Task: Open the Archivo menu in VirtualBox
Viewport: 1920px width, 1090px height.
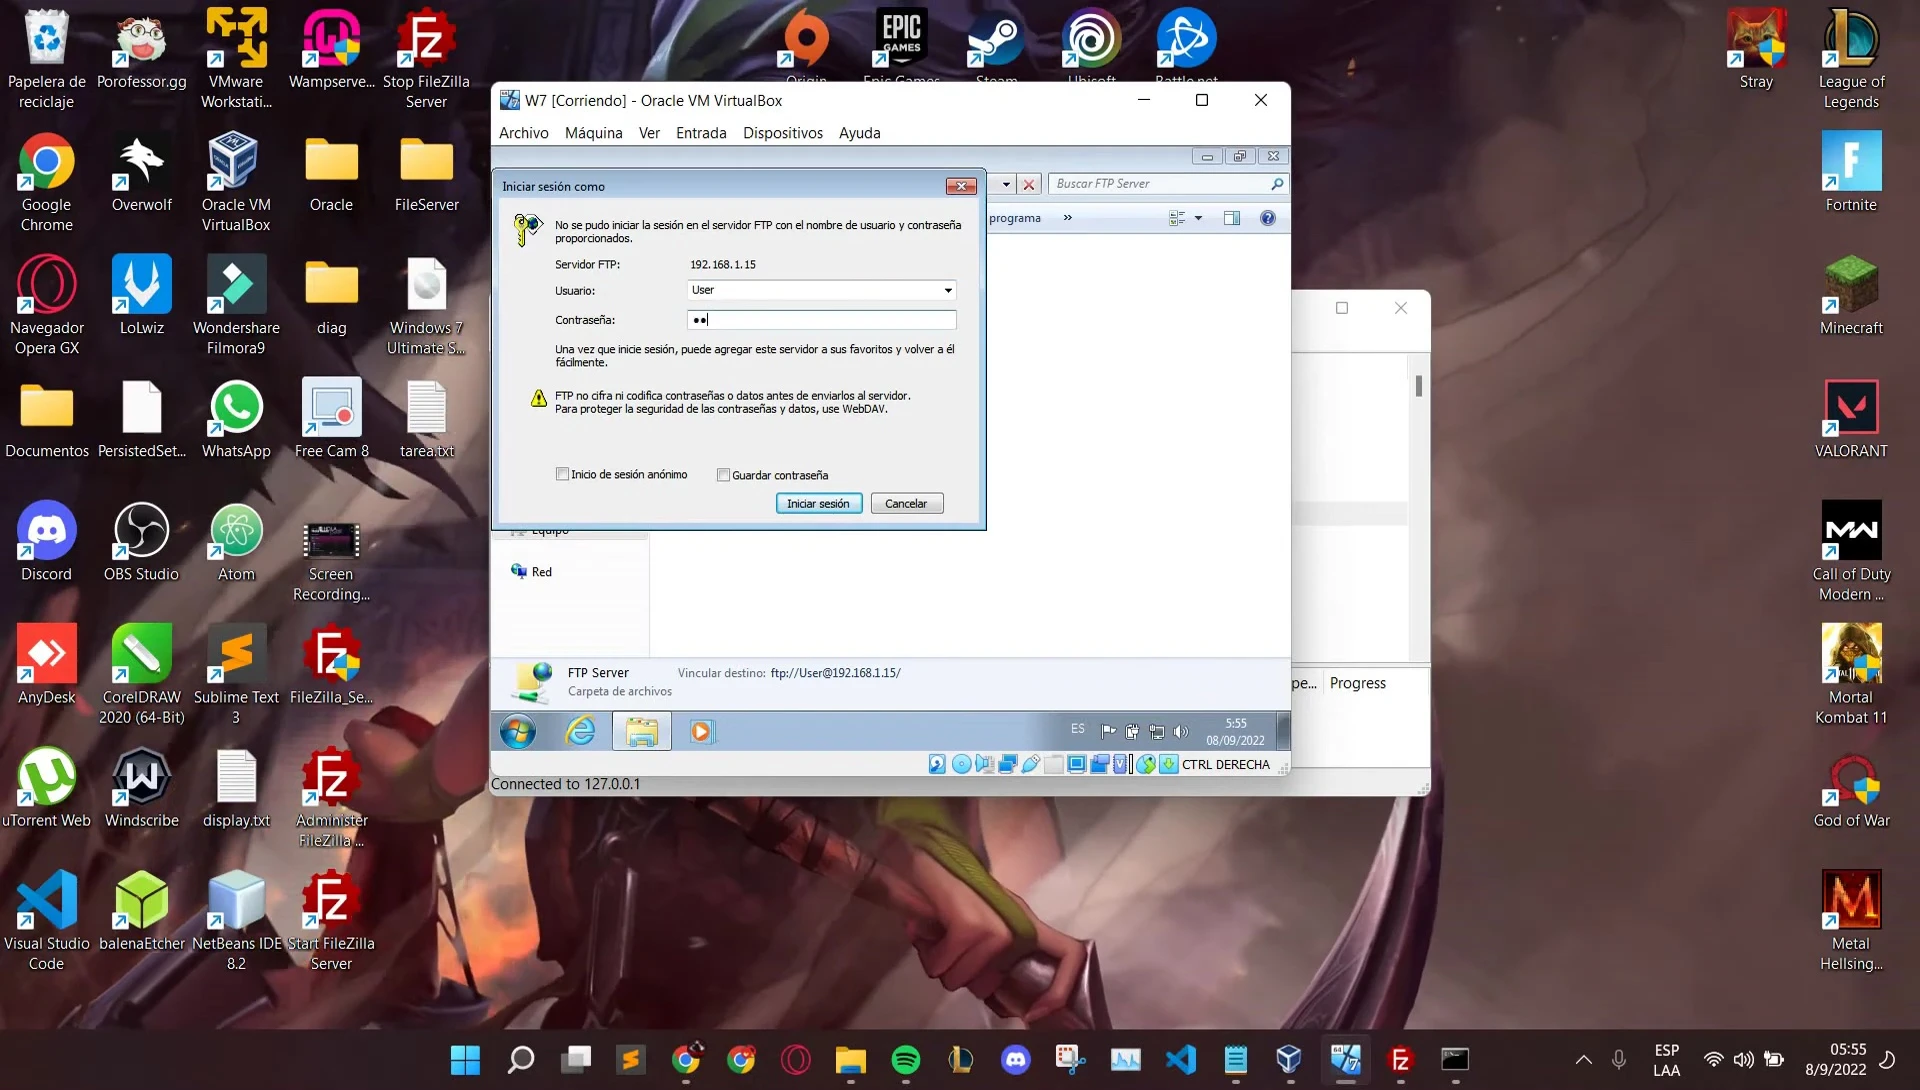Action: 523,133
